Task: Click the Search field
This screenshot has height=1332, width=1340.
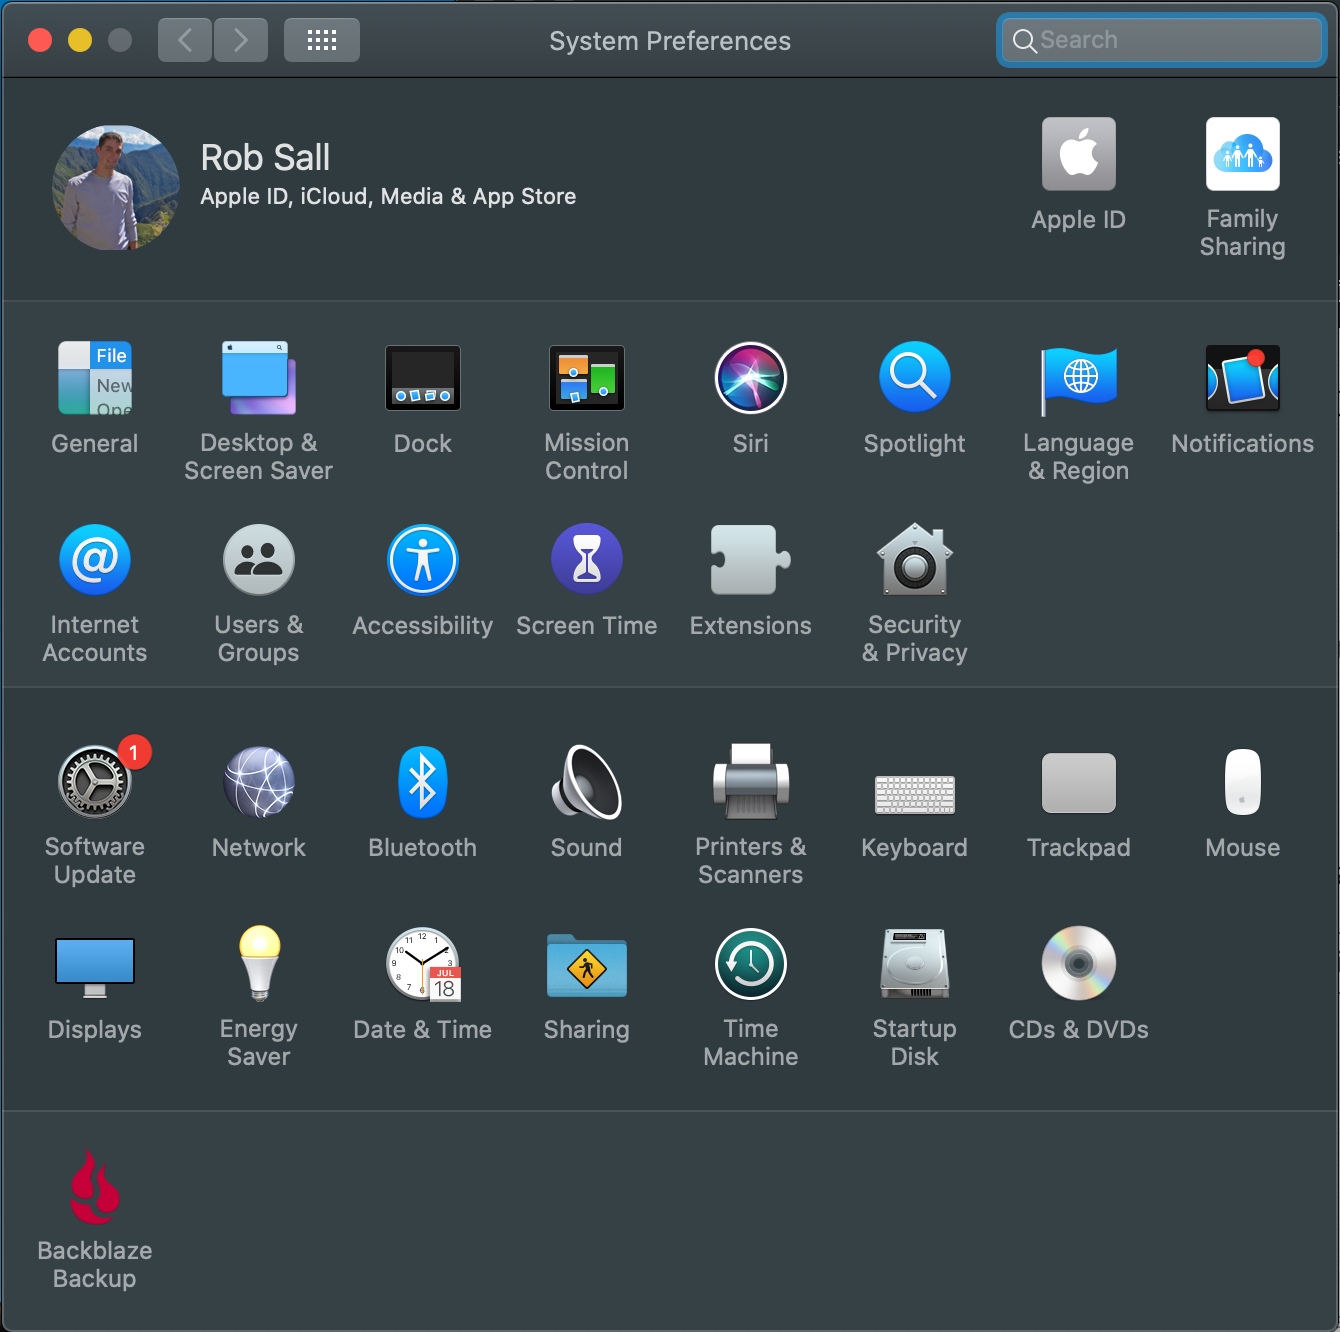Action: point(1162,40)
